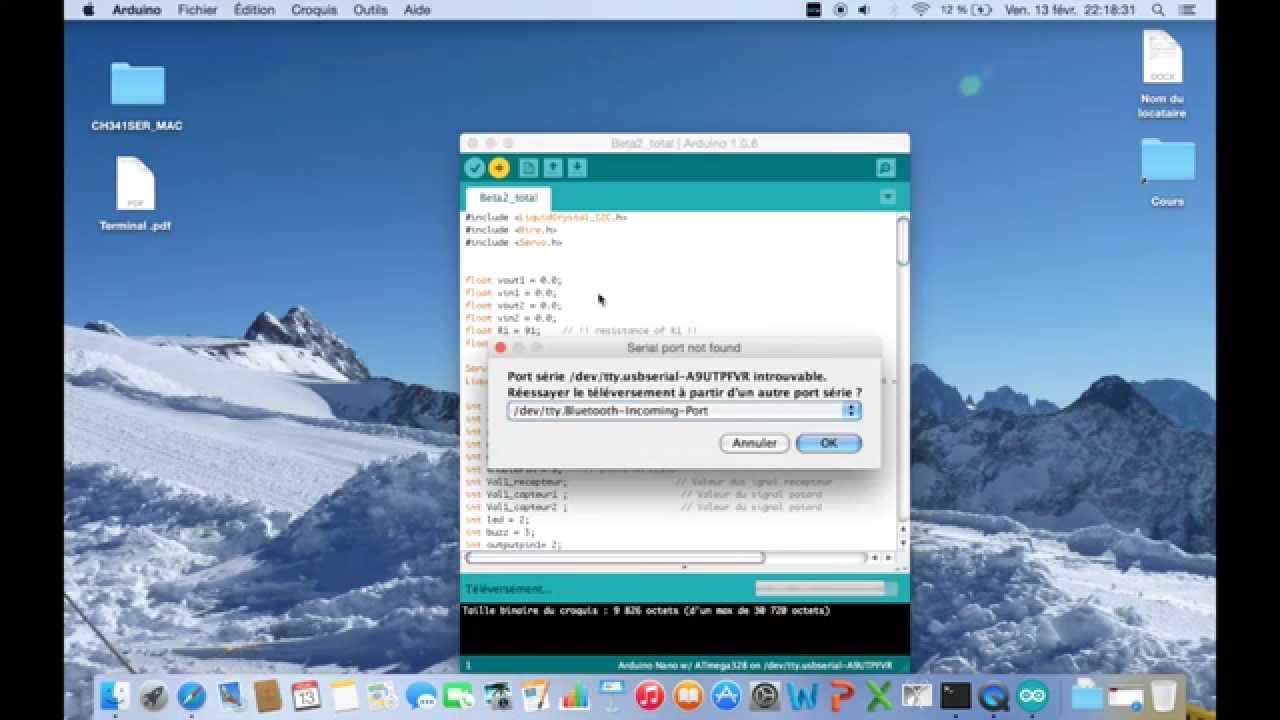Viewport: 1280px width, 720px height.
Task: Save the sketch with the down-arrow icon
Action: click(577, 168)
